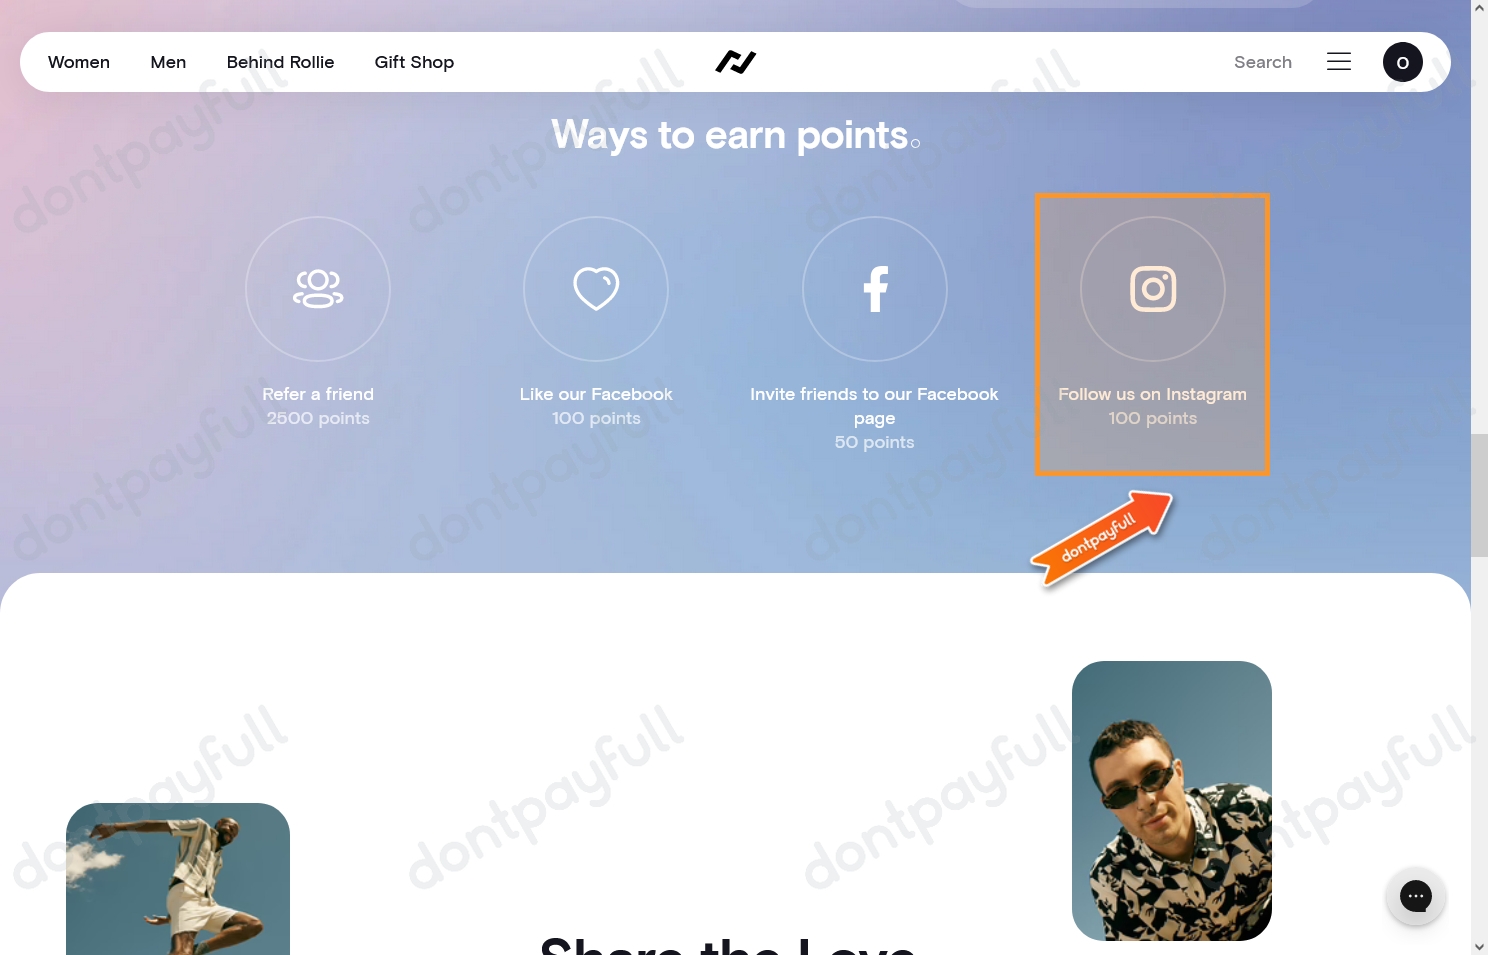Go to Behind Rollie
Image resolution: width=1488 pixels, height=955 pixels.
[280, 62]
